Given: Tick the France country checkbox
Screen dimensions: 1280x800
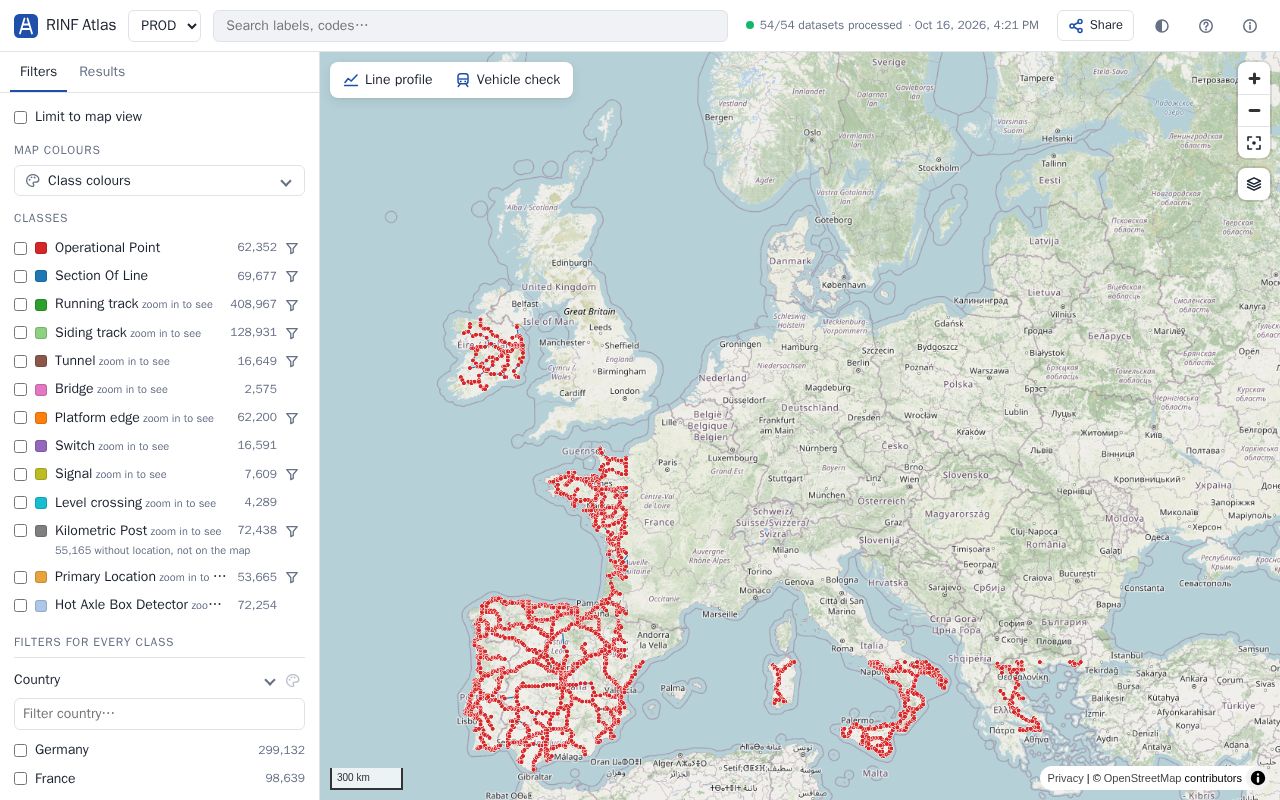Looking at the screenshot, I should [20, 778].
